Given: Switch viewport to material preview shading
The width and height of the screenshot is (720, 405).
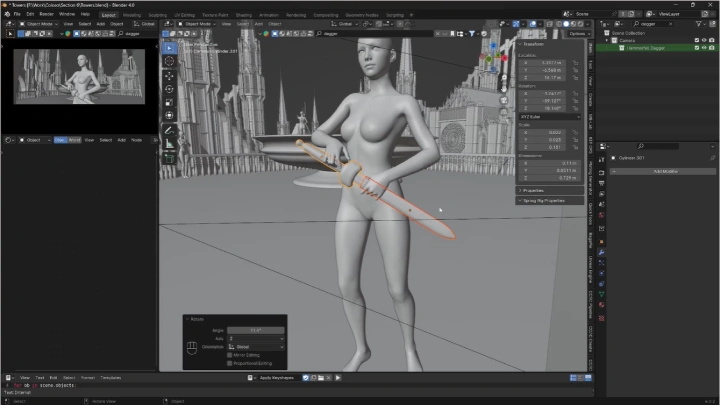Looking at the screenshot, I should pos(574,24).
